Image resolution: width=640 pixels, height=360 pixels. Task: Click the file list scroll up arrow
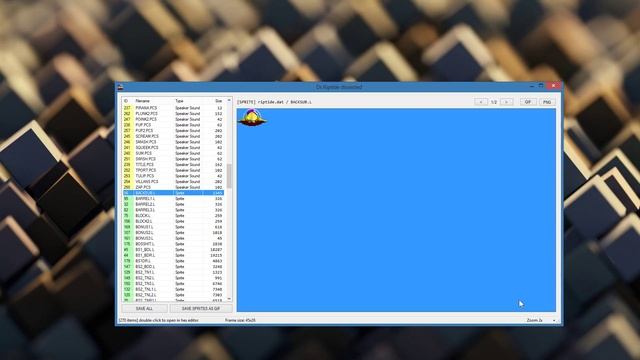tap(229, 100)
